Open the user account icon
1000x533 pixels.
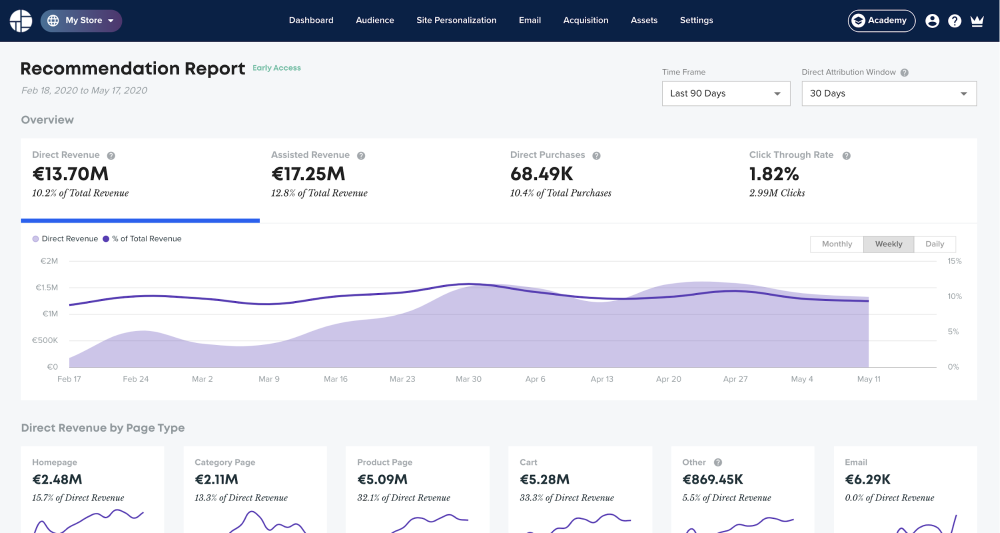[932, 21]
